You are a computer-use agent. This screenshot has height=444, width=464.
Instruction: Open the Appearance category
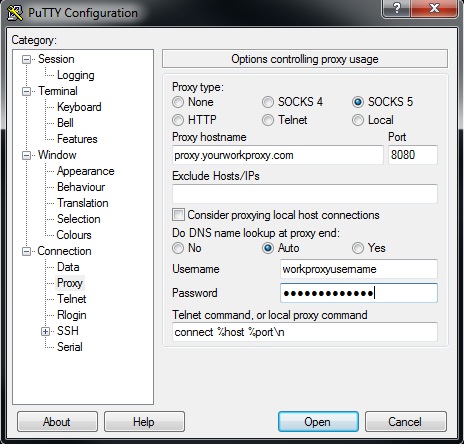click(x=86, y=171)
